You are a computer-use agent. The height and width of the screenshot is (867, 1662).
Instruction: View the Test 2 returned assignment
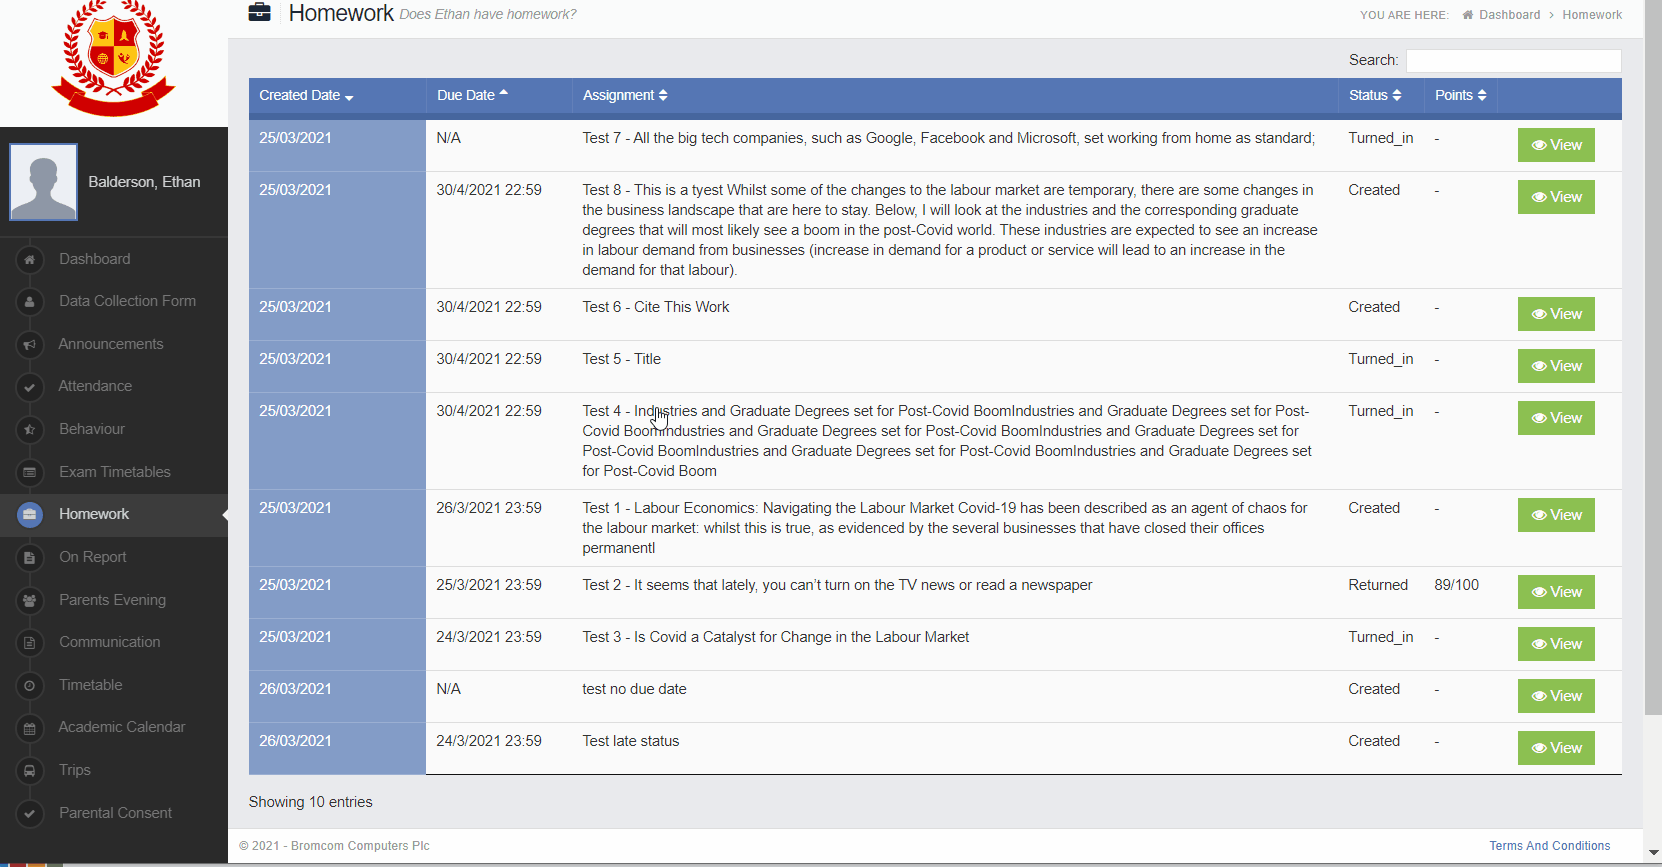coord(1556,592)
